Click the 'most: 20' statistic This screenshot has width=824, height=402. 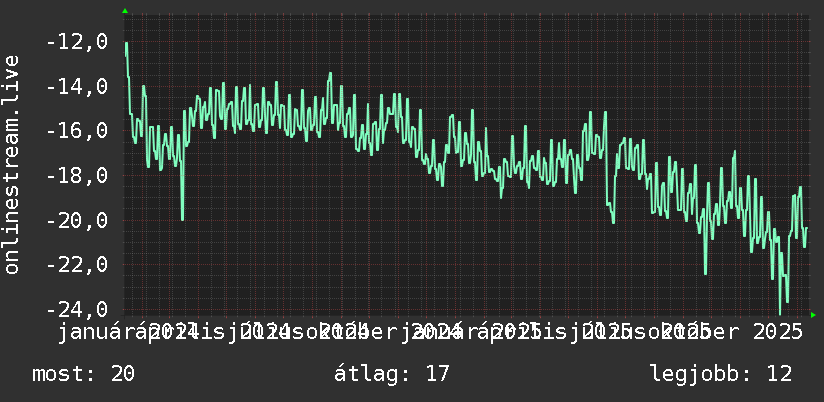(84, 374)
